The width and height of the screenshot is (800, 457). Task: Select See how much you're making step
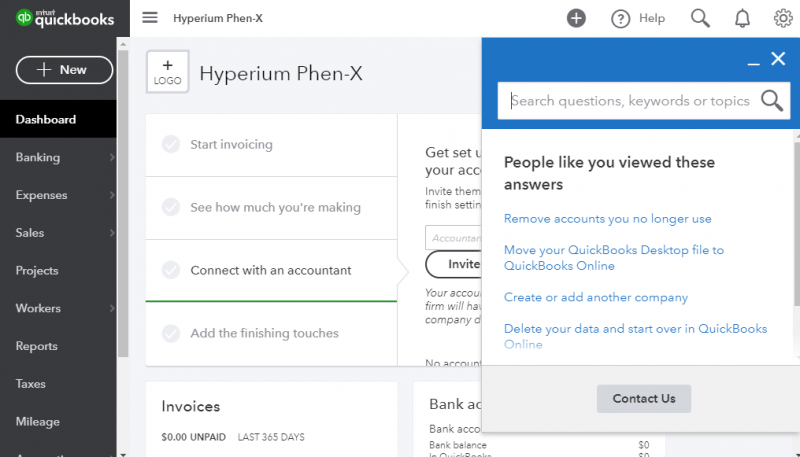pyautogui.click(x=271, y=208)
